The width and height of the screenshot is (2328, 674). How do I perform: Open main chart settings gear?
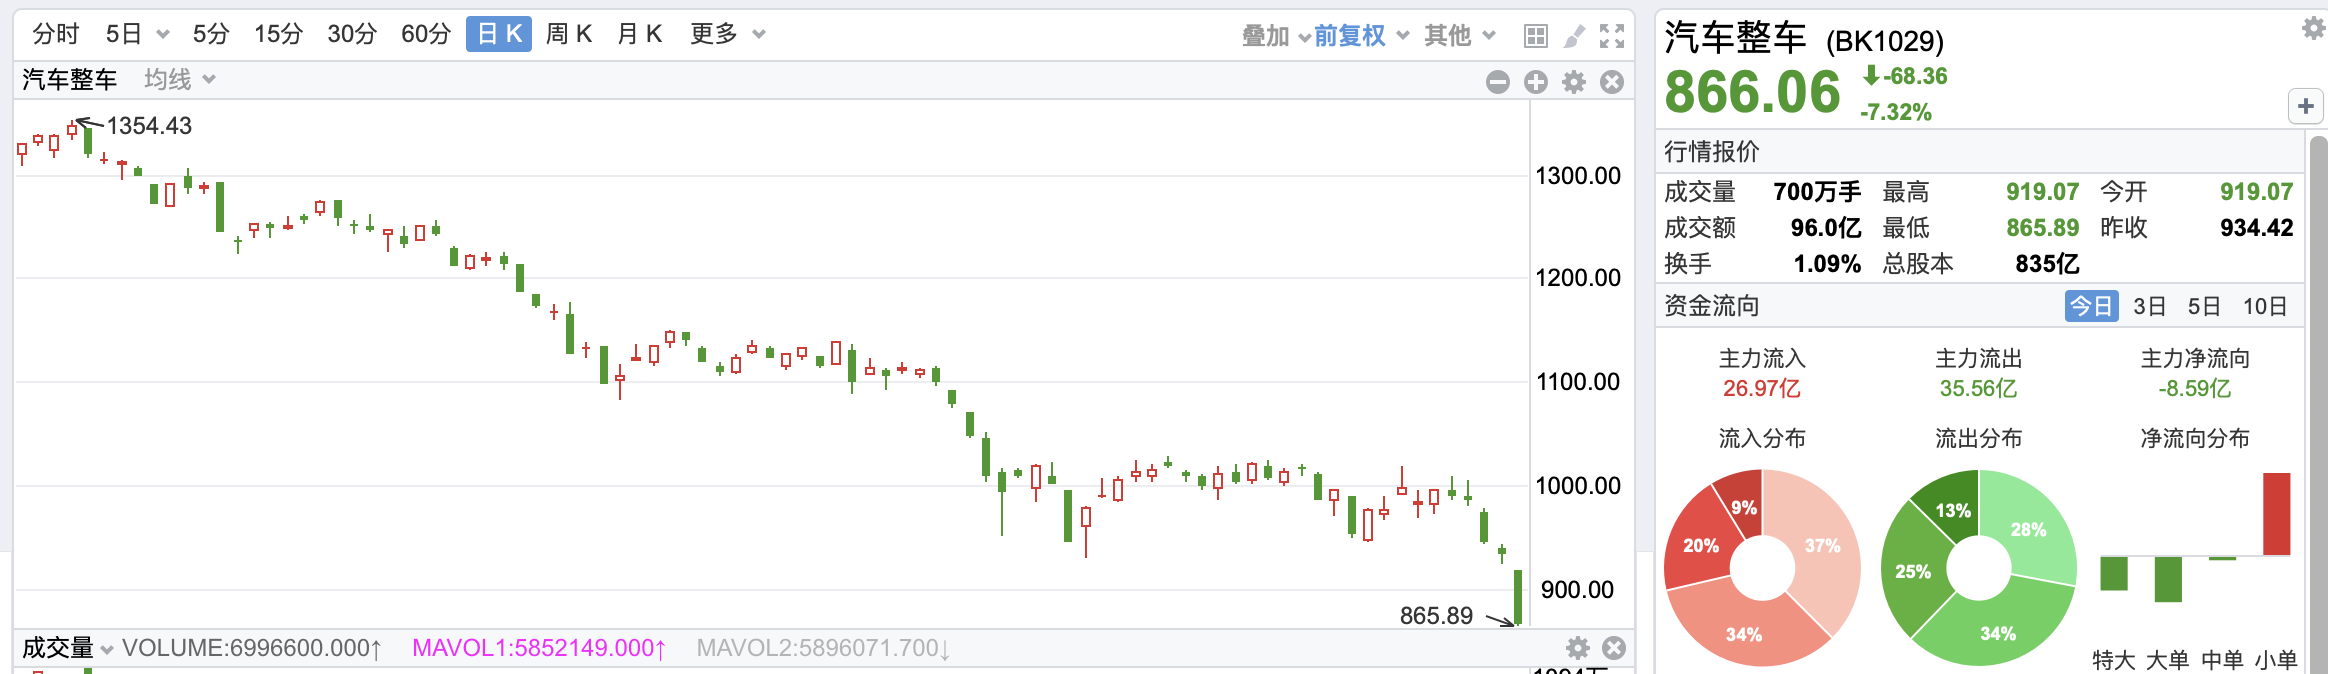pos(1574,82)
